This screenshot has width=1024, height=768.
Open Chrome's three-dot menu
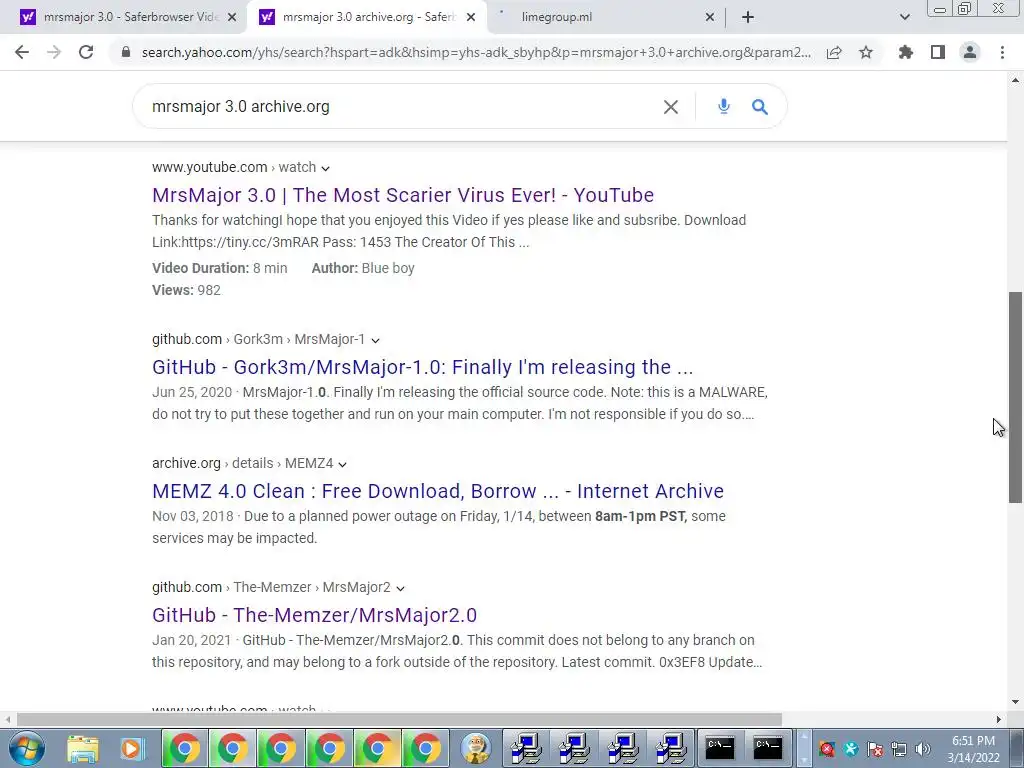(x=1002, y=52)
